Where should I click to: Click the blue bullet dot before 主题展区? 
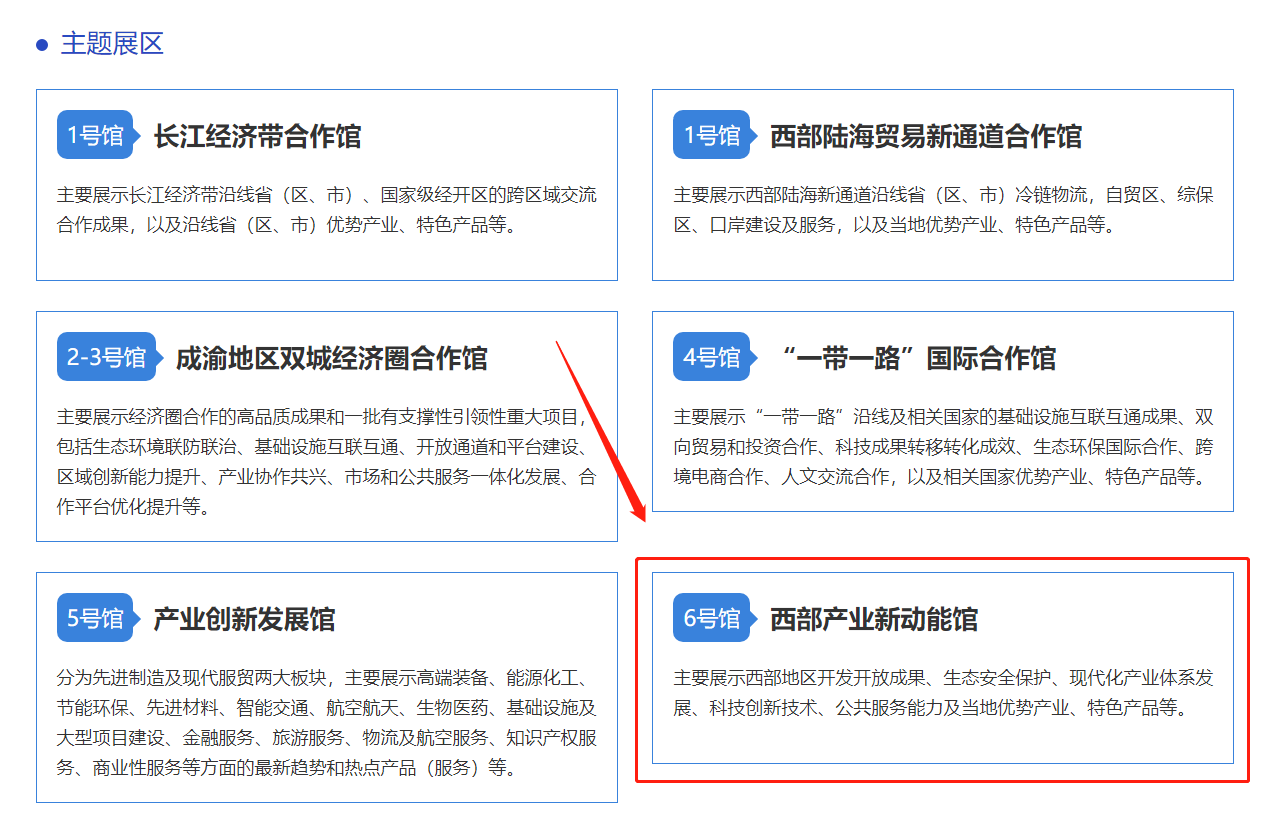42,45
